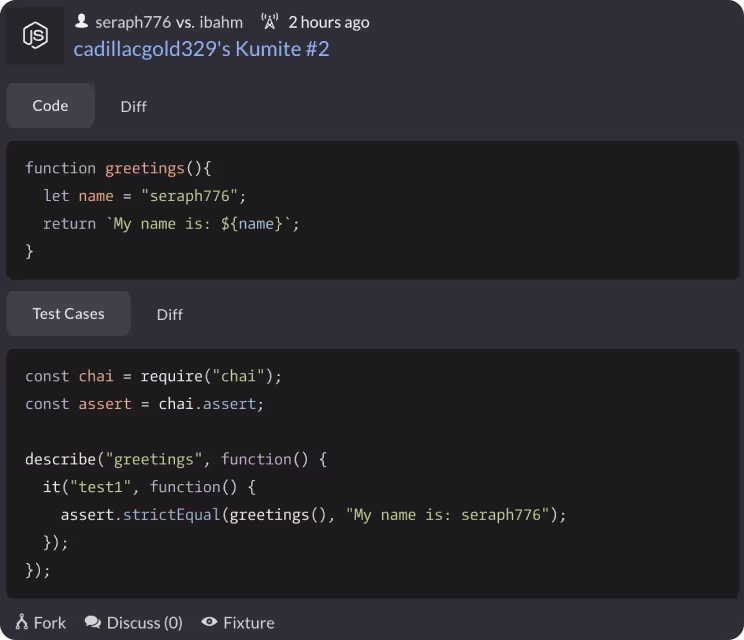Image resolution: width=744 pixels, height=640 pixels.
Task: Toggle the Fixture label
Action: [x=248, y=623]
